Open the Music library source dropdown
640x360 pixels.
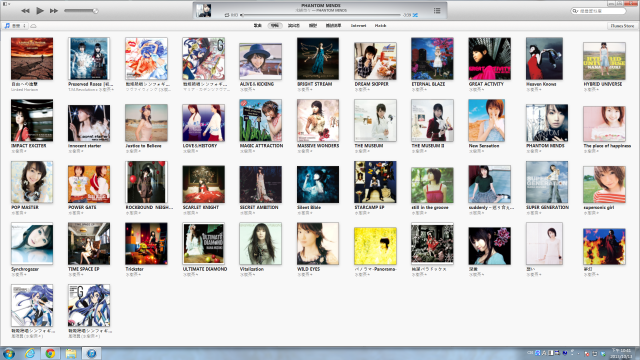coord(16,26)
